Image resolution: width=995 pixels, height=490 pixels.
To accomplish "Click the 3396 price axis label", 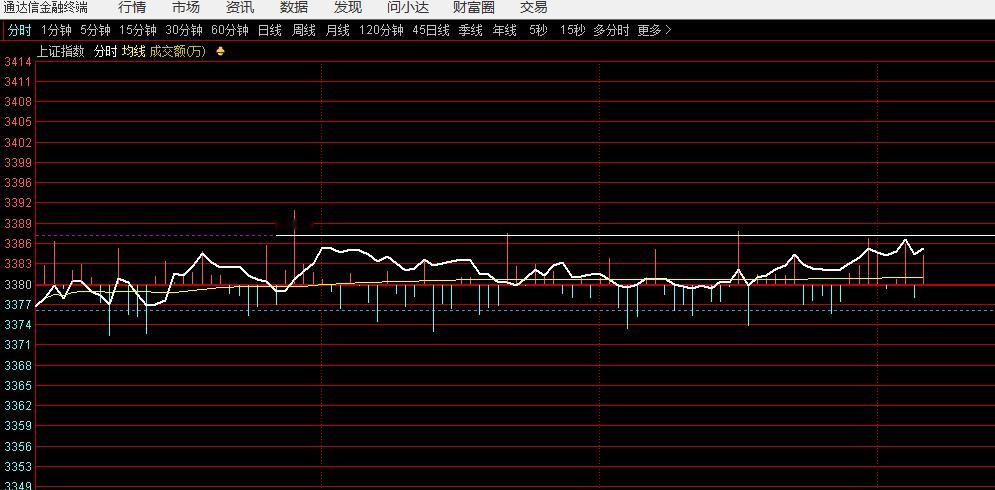I will [16, 183].
